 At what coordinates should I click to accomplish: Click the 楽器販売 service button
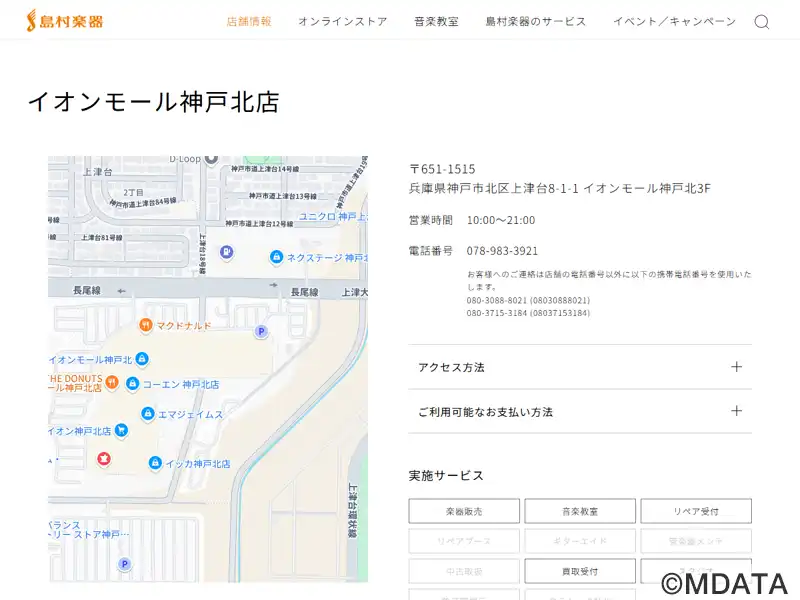tap(464, 511)
